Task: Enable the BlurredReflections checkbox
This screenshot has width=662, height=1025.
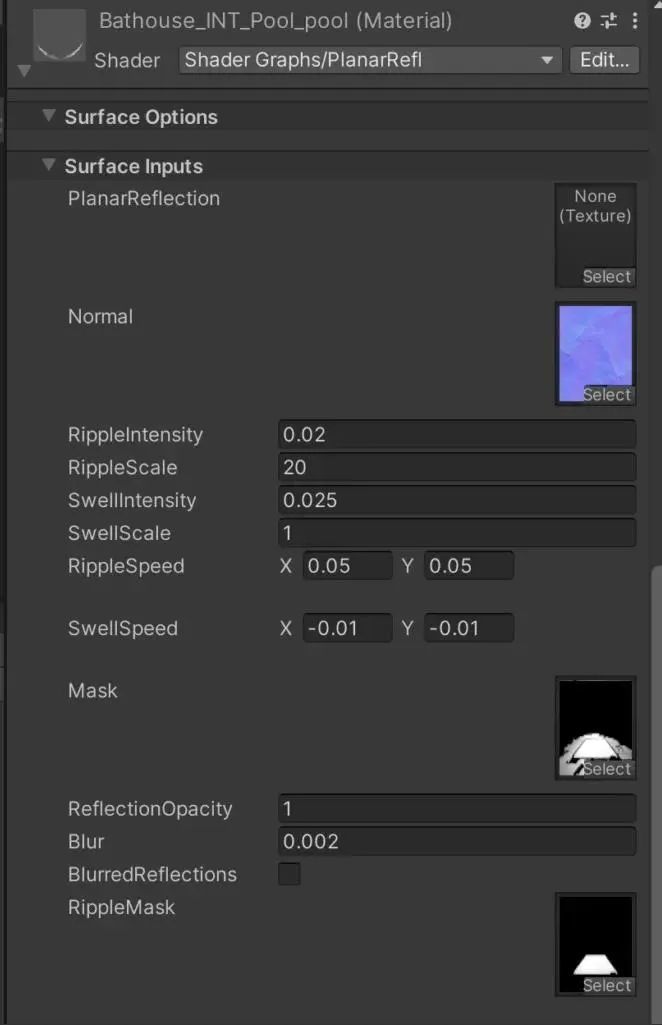Action: pyautogui.click(x=289, y=874)
